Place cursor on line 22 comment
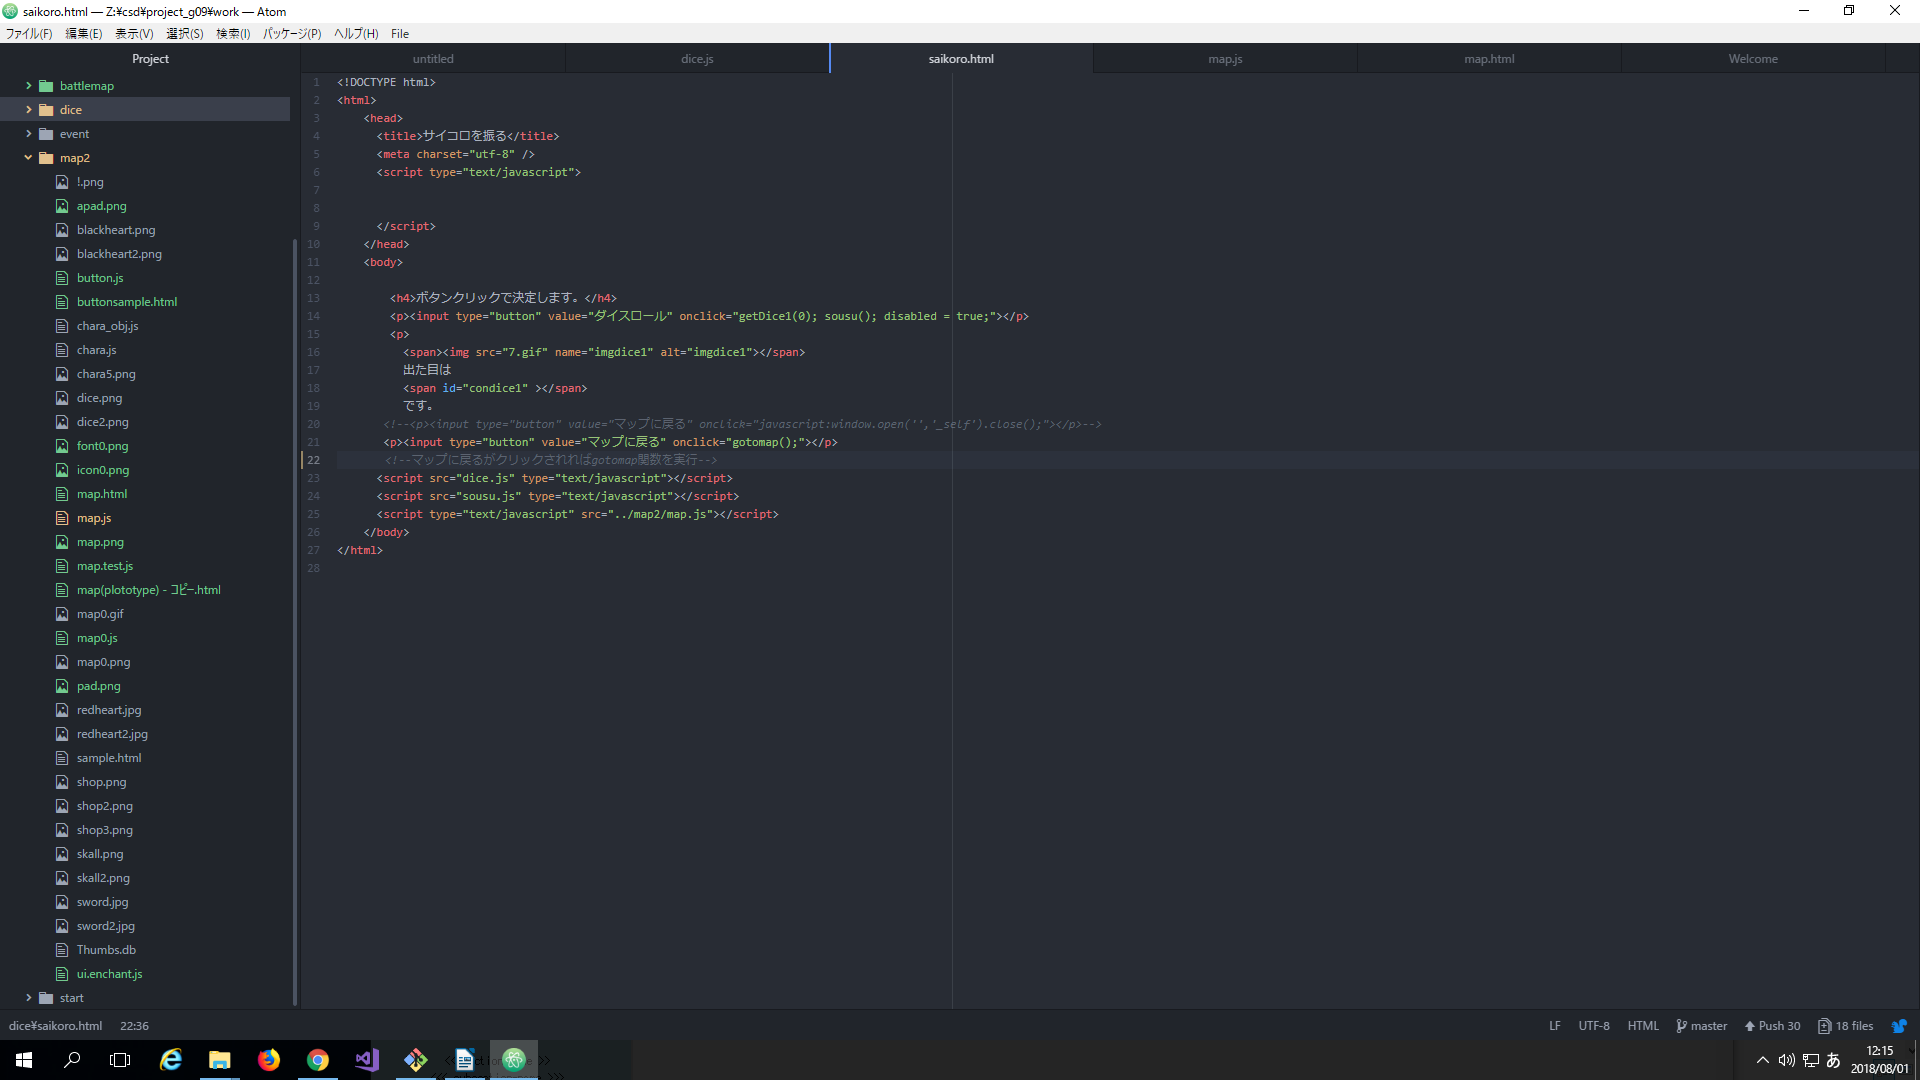Viewport: 1920px width, 1080px height. click(551, 460)
